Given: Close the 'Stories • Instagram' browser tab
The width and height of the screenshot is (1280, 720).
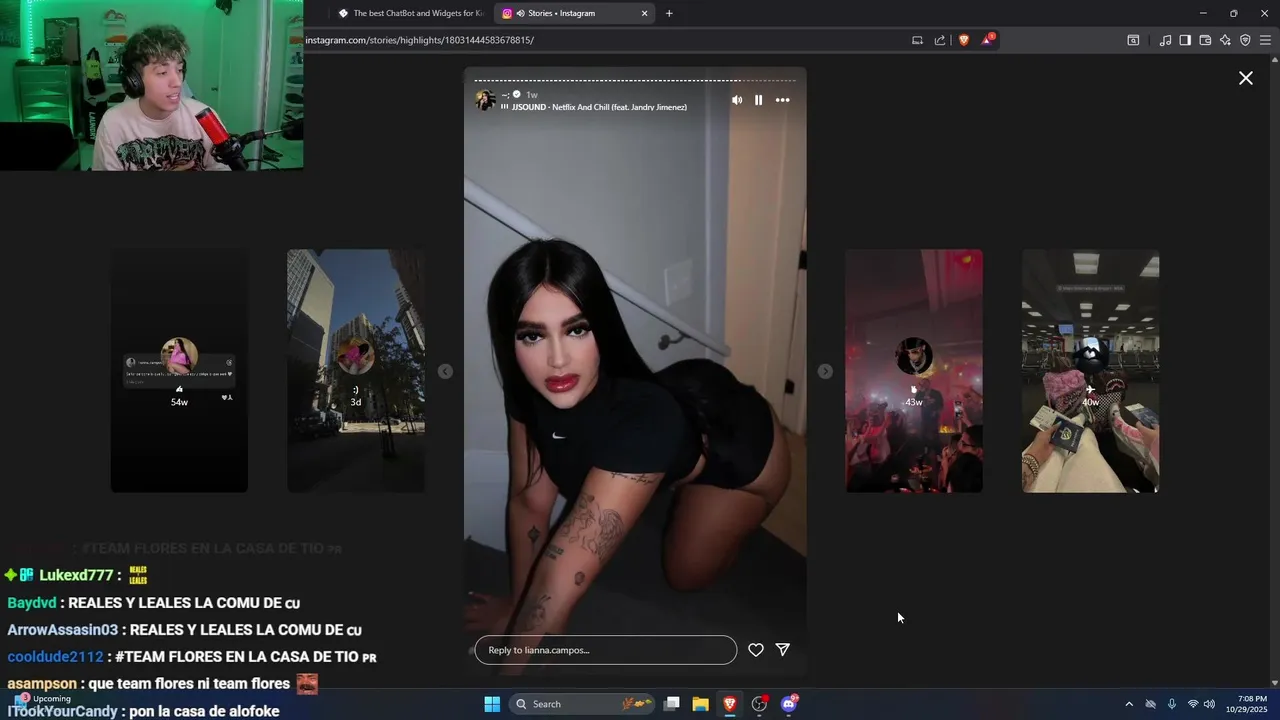Looking at the screenshot, I should [644, 13].
